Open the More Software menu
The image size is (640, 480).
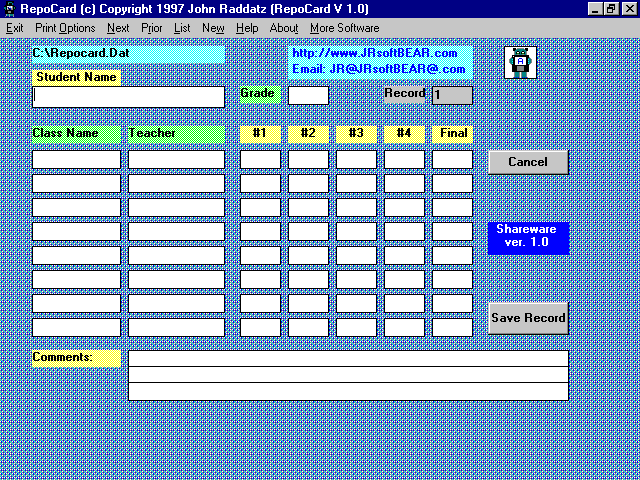pos(344,28)
